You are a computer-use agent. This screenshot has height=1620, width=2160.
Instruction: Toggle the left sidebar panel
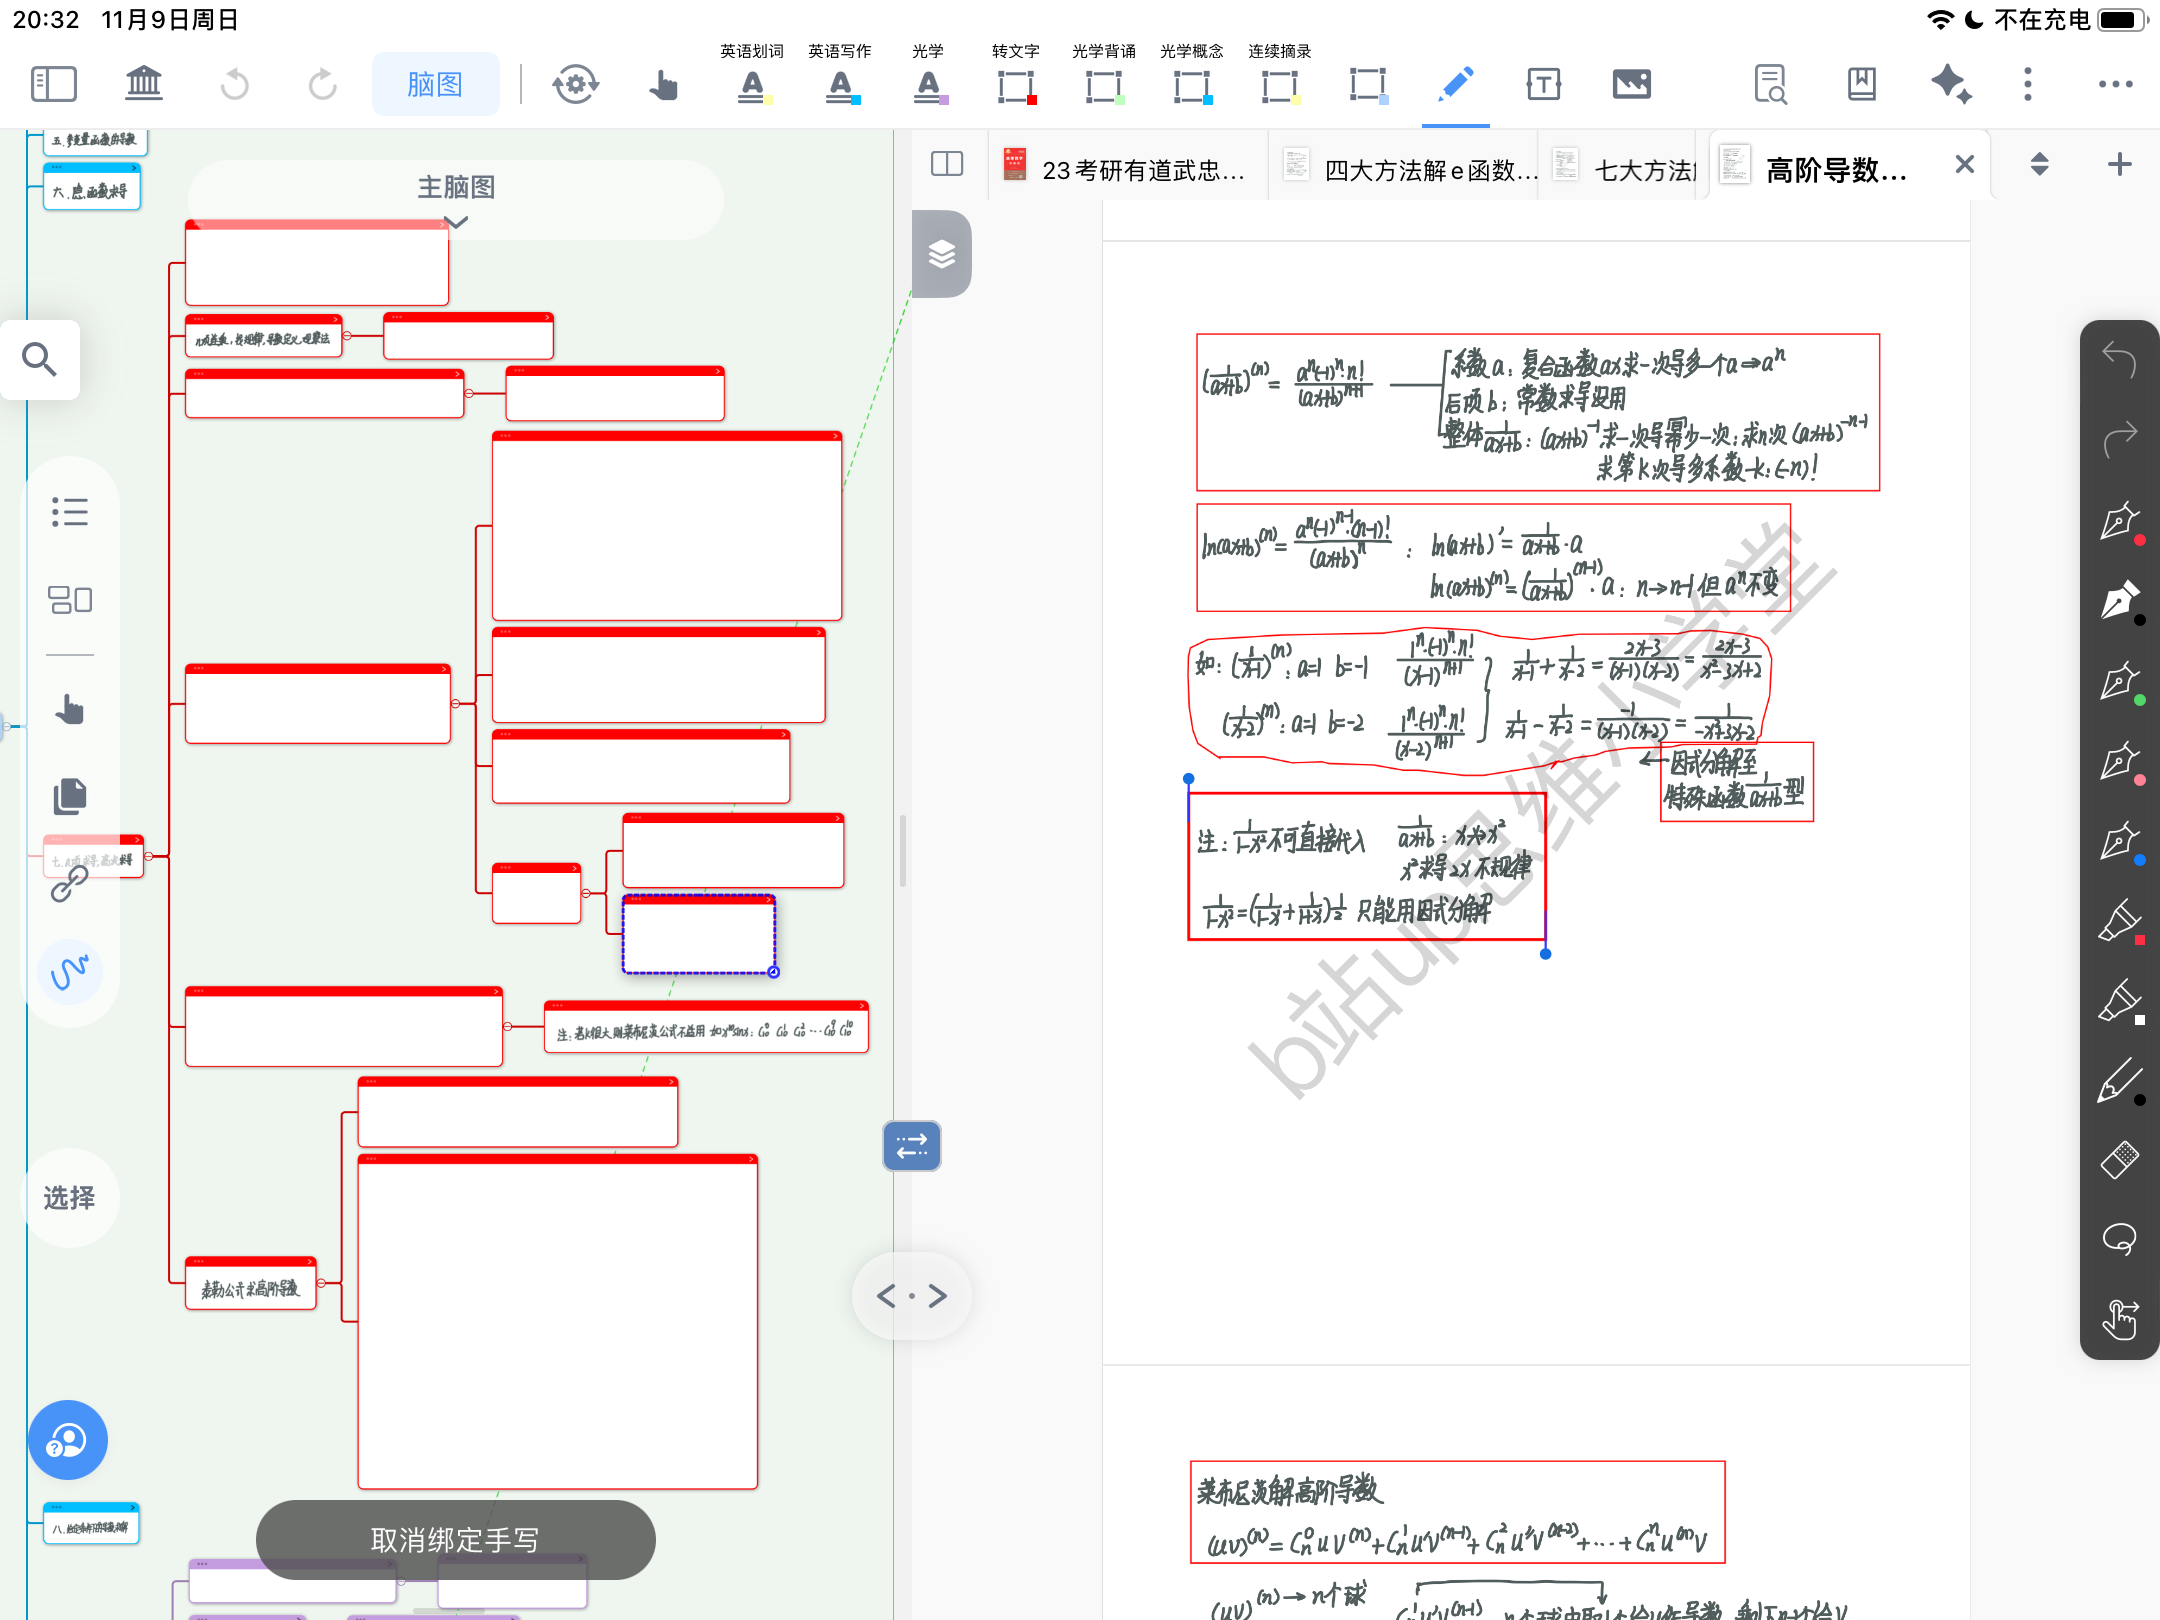point(54,84)
